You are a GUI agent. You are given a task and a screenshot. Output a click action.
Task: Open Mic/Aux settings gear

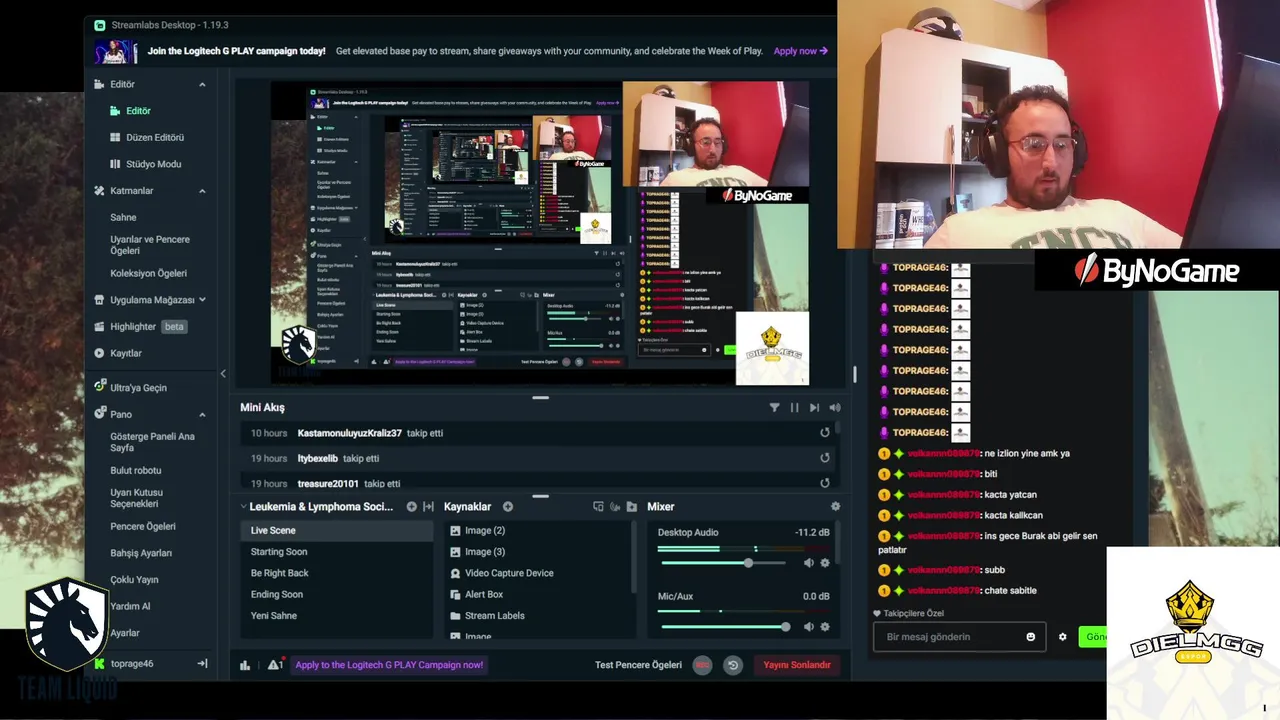(825, 627)
